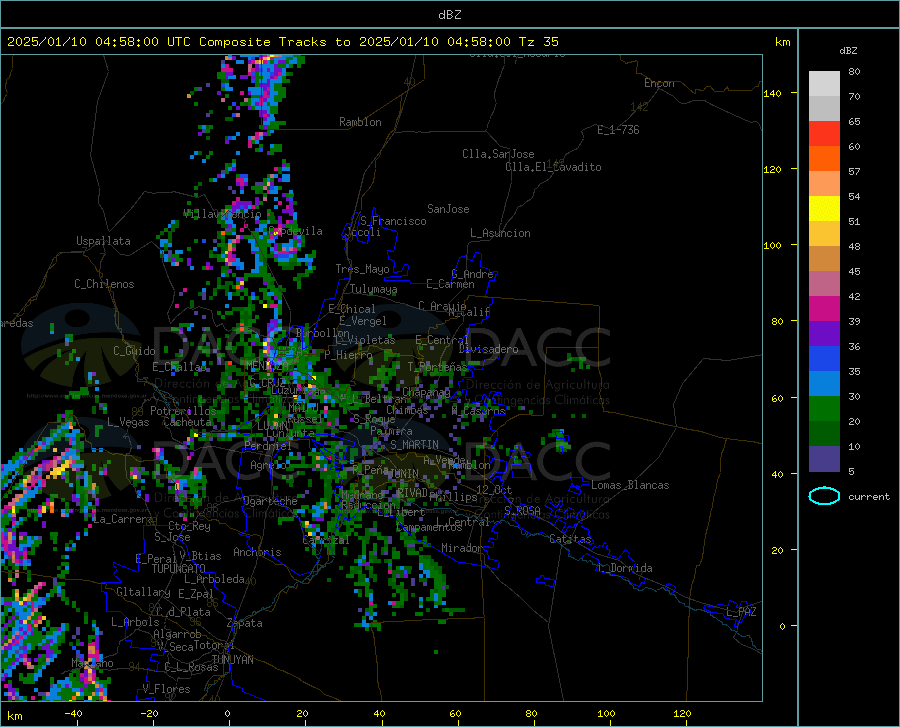
Task: Click the Potrerillos label
Action: tap(183, 411)
